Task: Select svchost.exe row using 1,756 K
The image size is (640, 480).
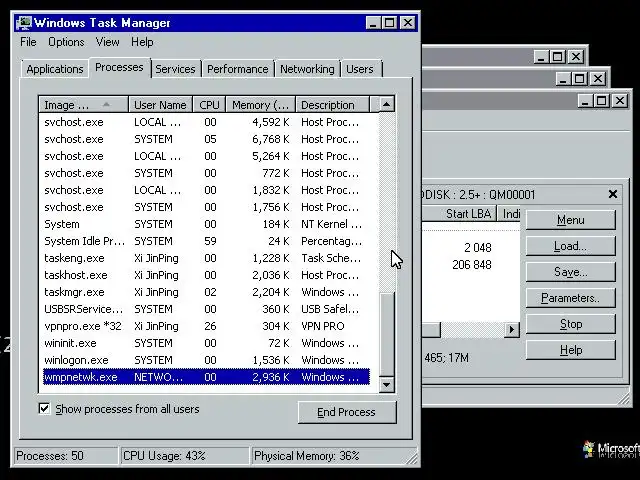Action: (x=206, y=207)
